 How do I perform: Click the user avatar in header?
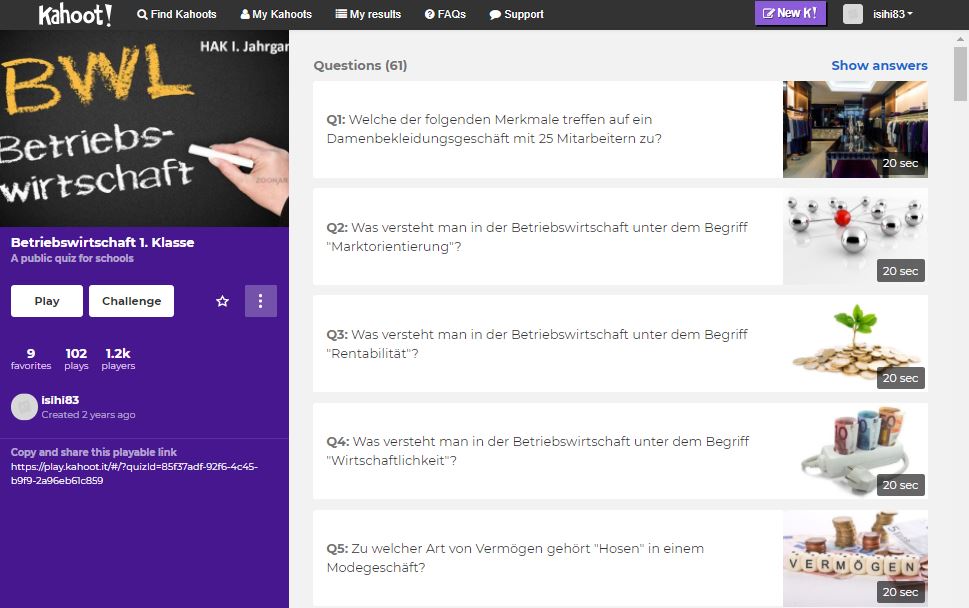(853, 14)
